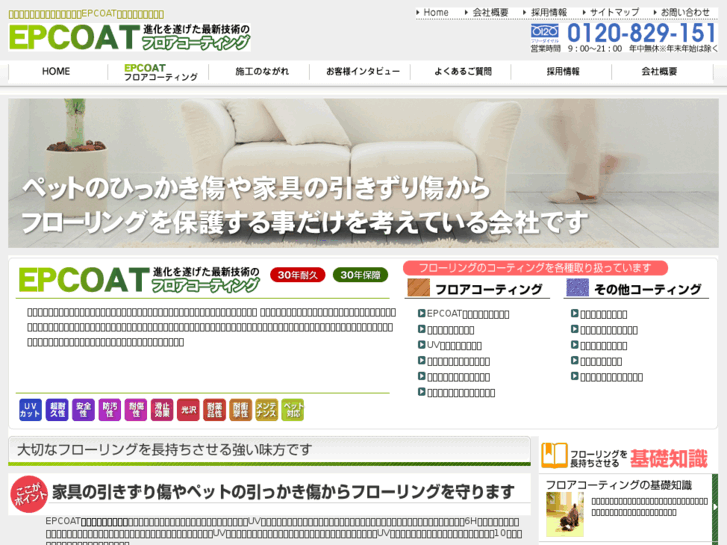Click the large EPCOAT logo in content panel
727x545 pixels.
(x=139, y=280)
